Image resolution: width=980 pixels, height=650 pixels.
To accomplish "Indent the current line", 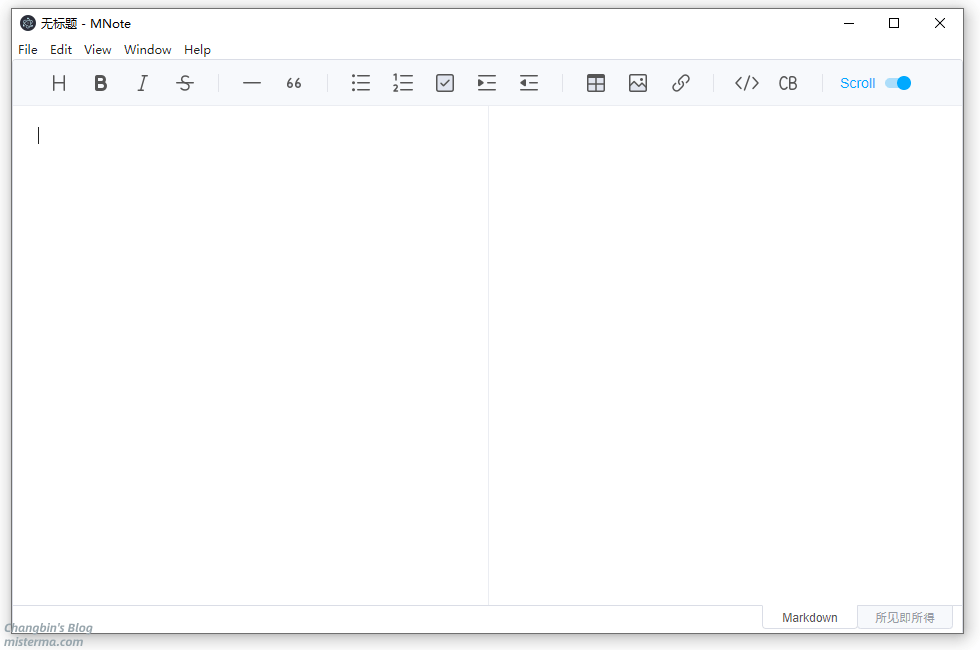I will tap(487, 83).
